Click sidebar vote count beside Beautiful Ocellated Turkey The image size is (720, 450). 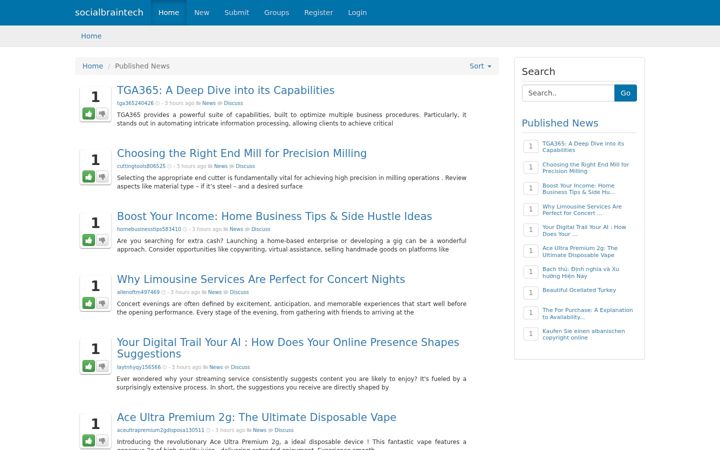pyautogui.click(x=531, y=292)
